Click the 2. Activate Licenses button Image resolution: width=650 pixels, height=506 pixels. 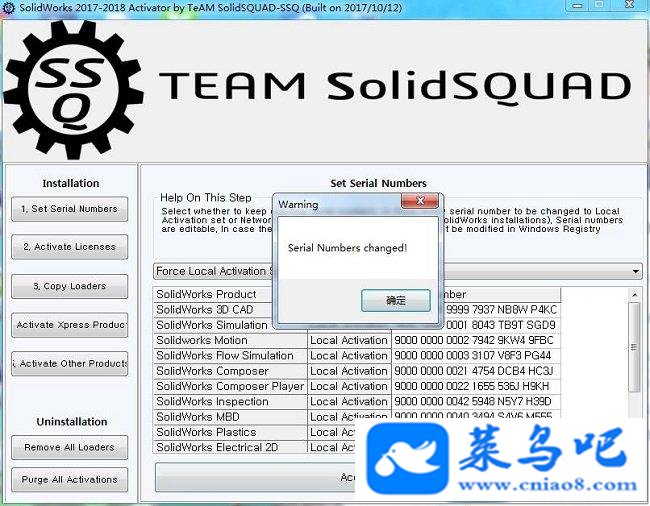click(x=70, y=247)
